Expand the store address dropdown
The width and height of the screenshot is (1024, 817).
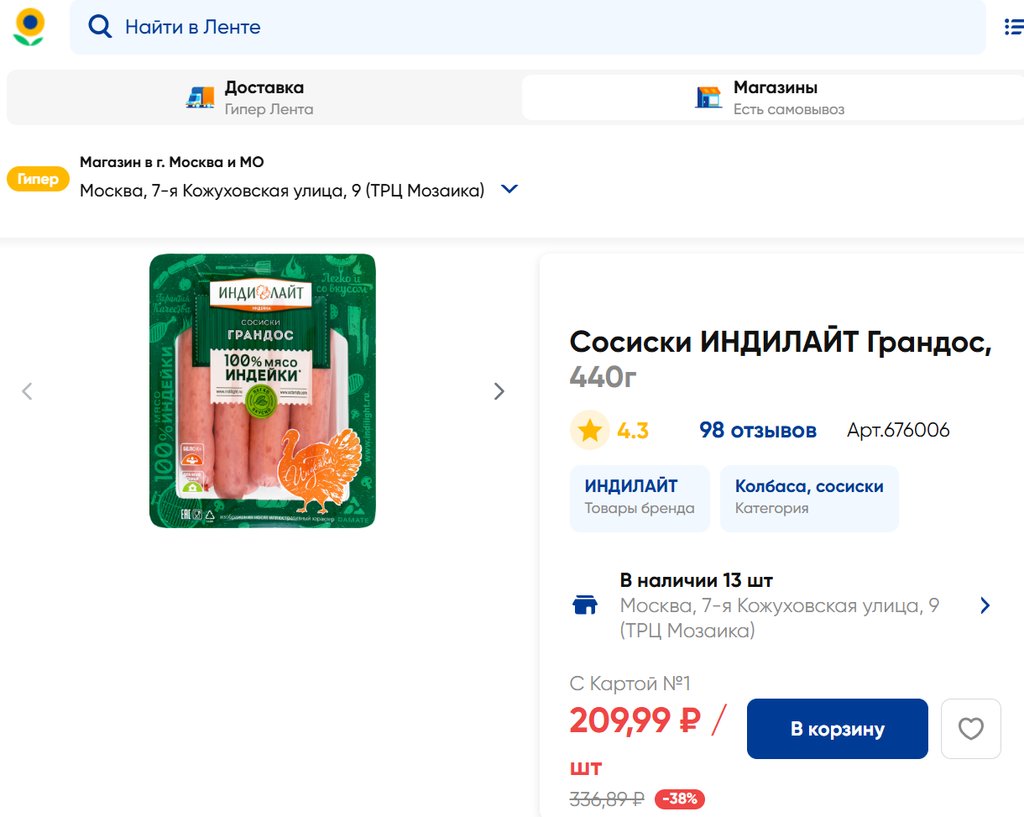click(509, 189)
